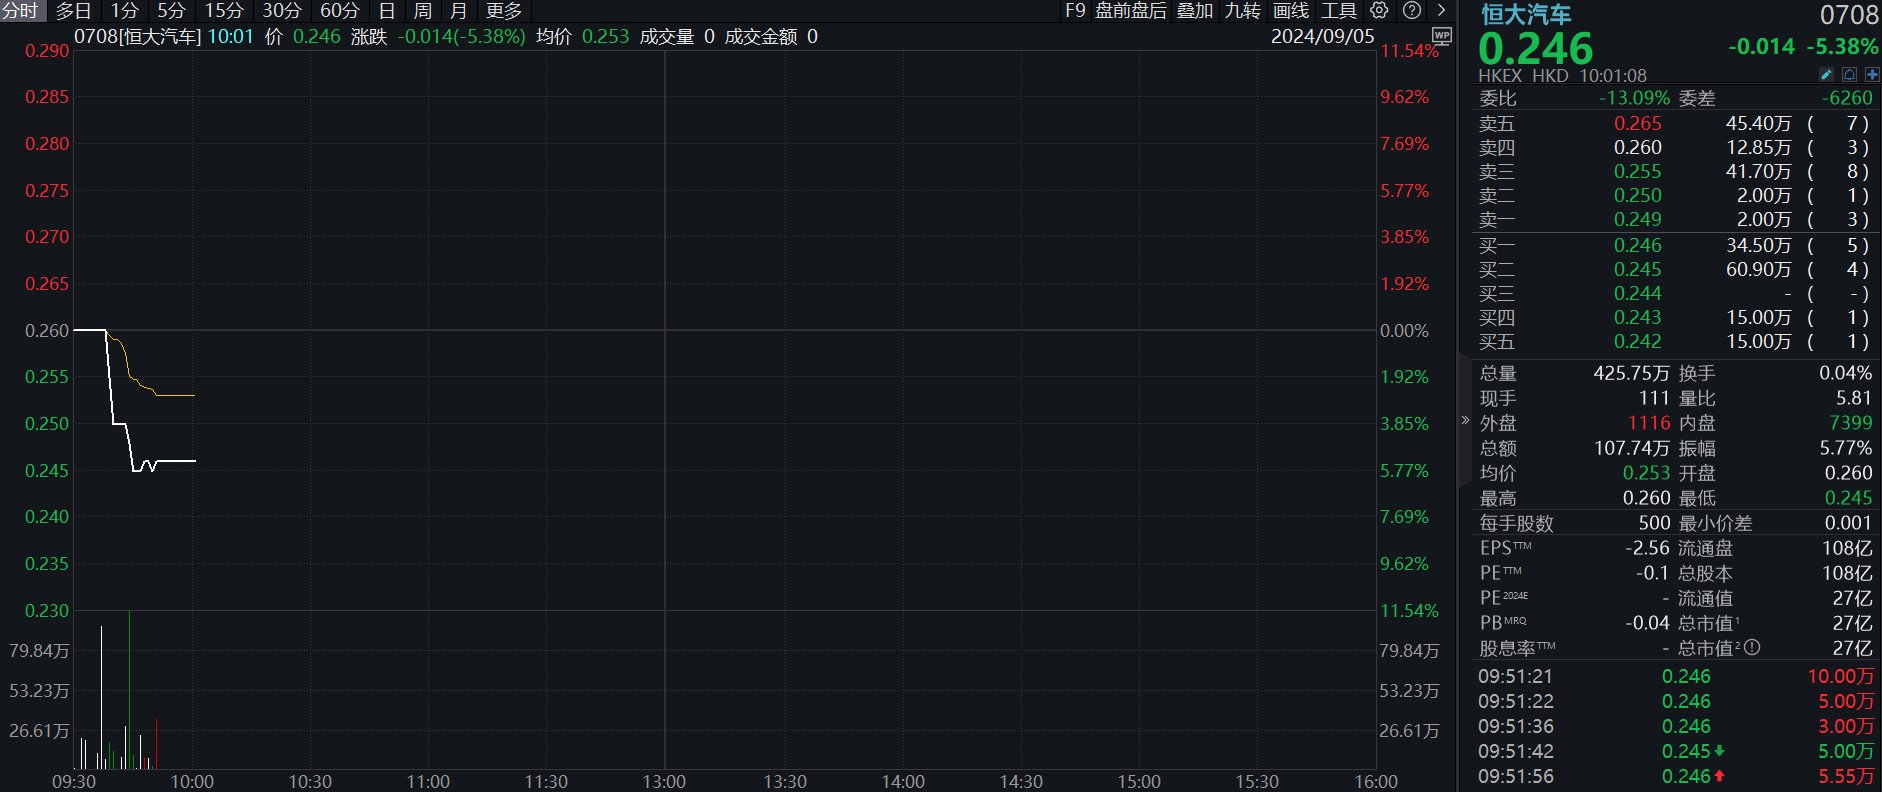Screen dimensions: 1882x792
Task: Open the 工具 tools menu
Action: point(1339,11)
